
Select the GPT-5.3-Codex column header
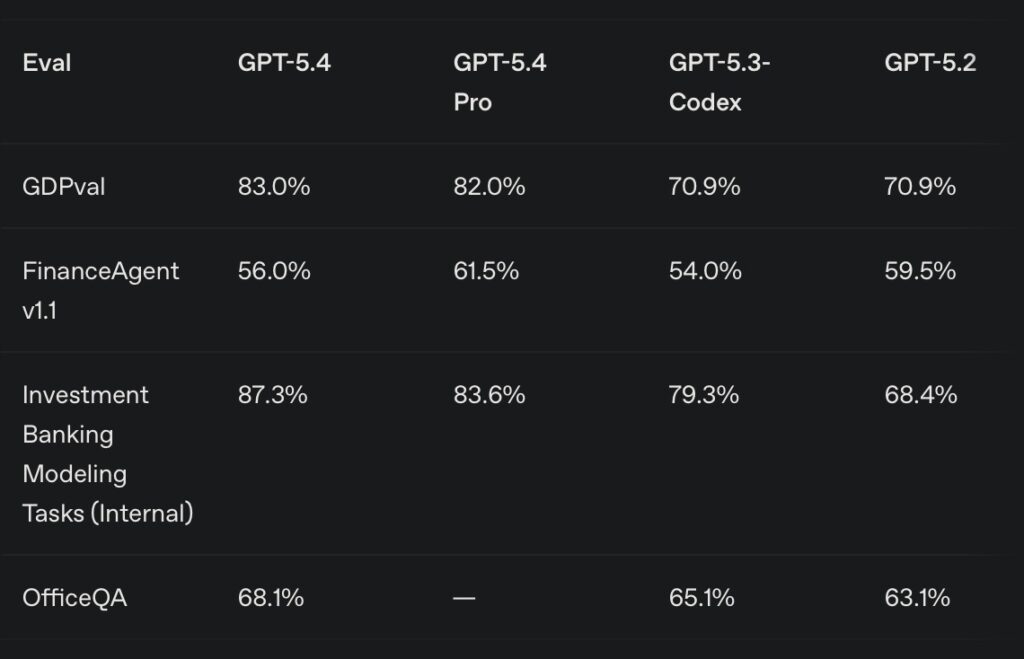719,82
